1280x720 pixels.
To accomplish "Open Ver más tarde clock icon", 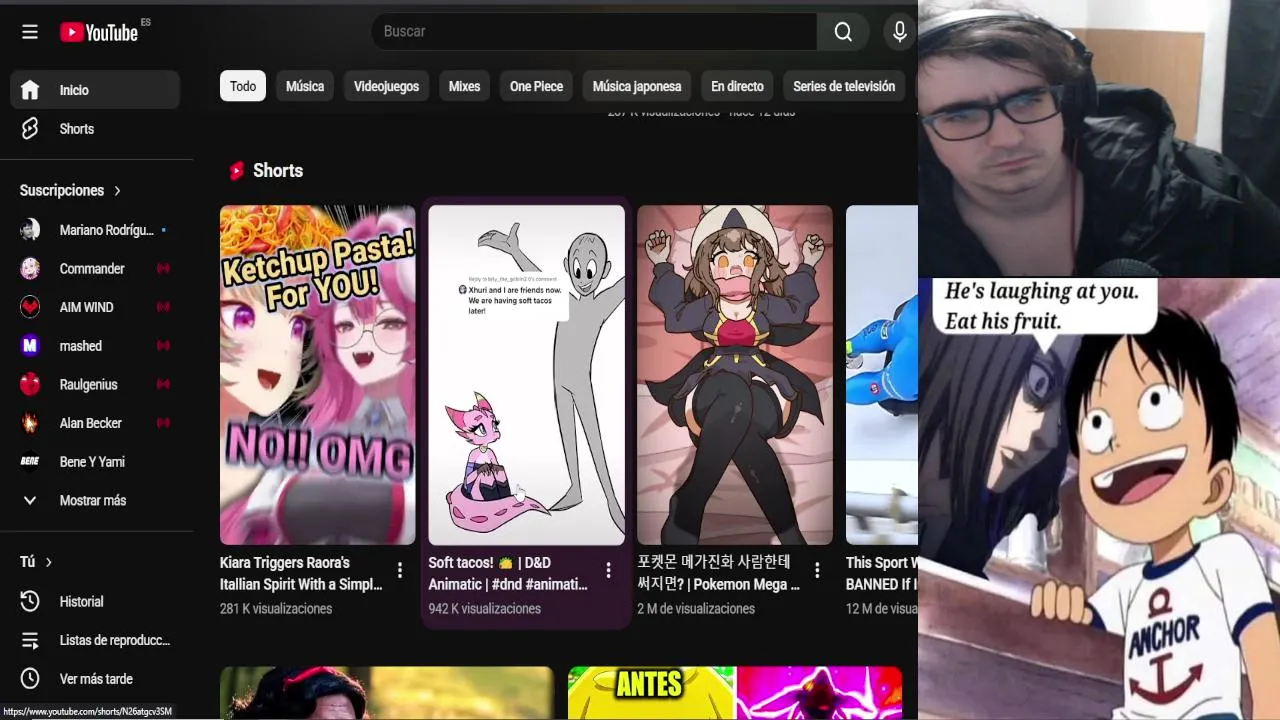I will pos(30,679).
